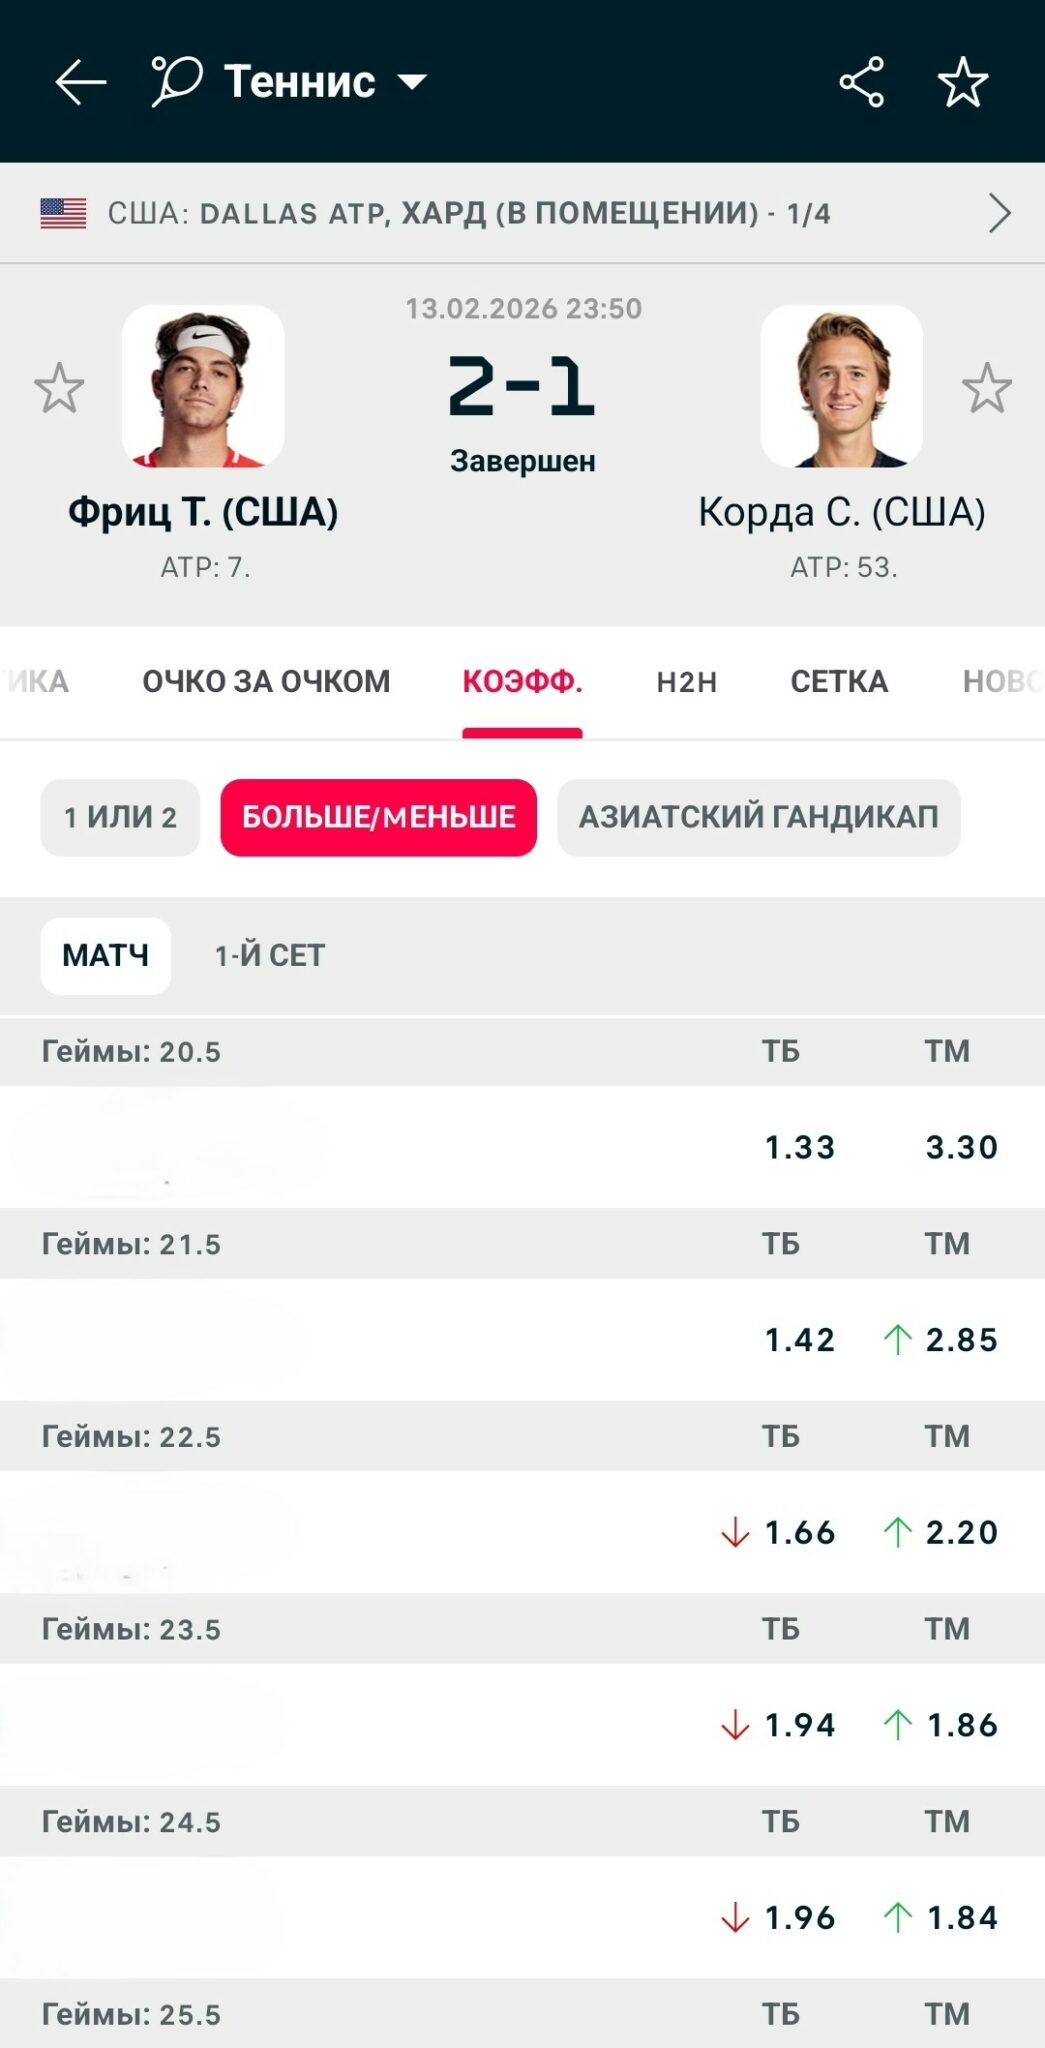Tap the tennis racket sport icon
The image size is (1045, 2048).
(x=176, y=81)
